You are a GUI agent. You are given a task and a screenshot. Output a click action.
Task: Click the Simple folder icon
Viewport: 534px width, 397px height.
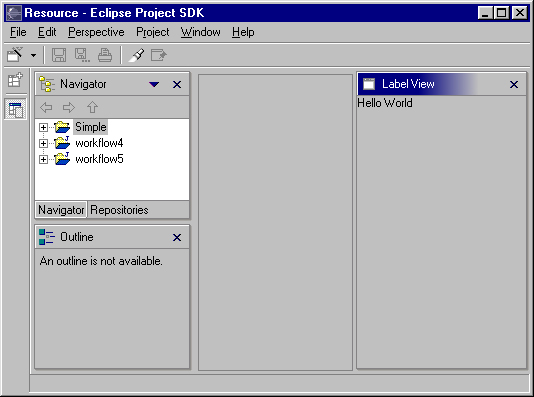(x=62, y=127)
